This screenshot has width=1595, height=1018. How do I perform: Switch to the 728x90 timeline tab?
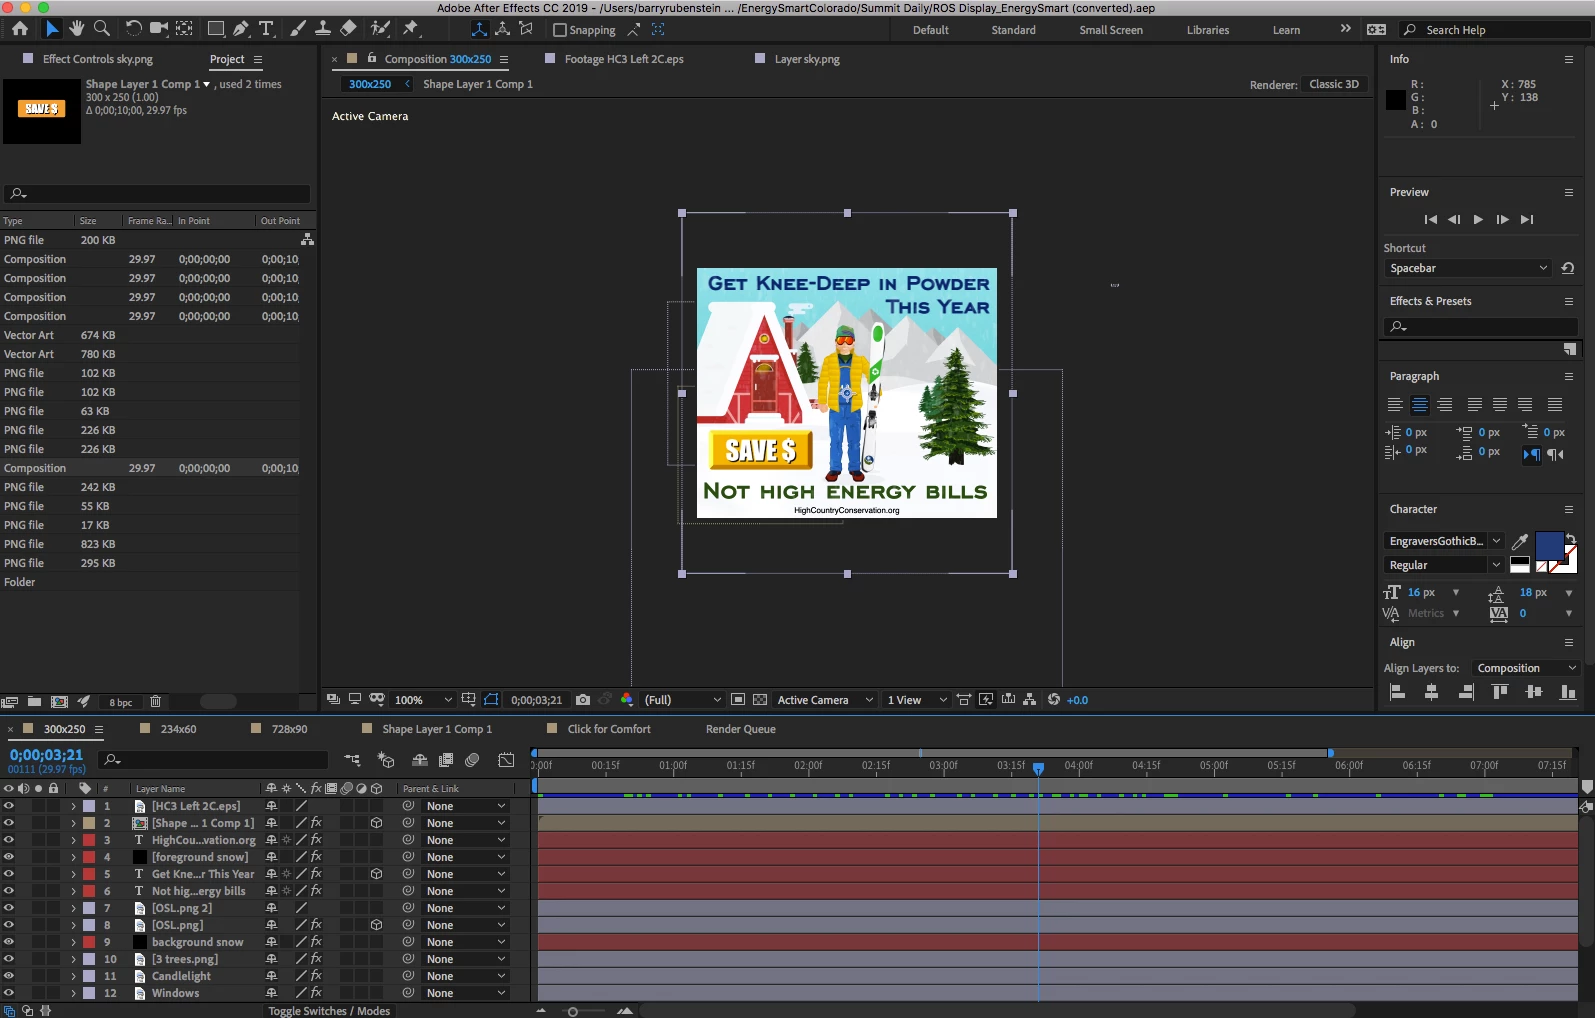tap(289, 729)
